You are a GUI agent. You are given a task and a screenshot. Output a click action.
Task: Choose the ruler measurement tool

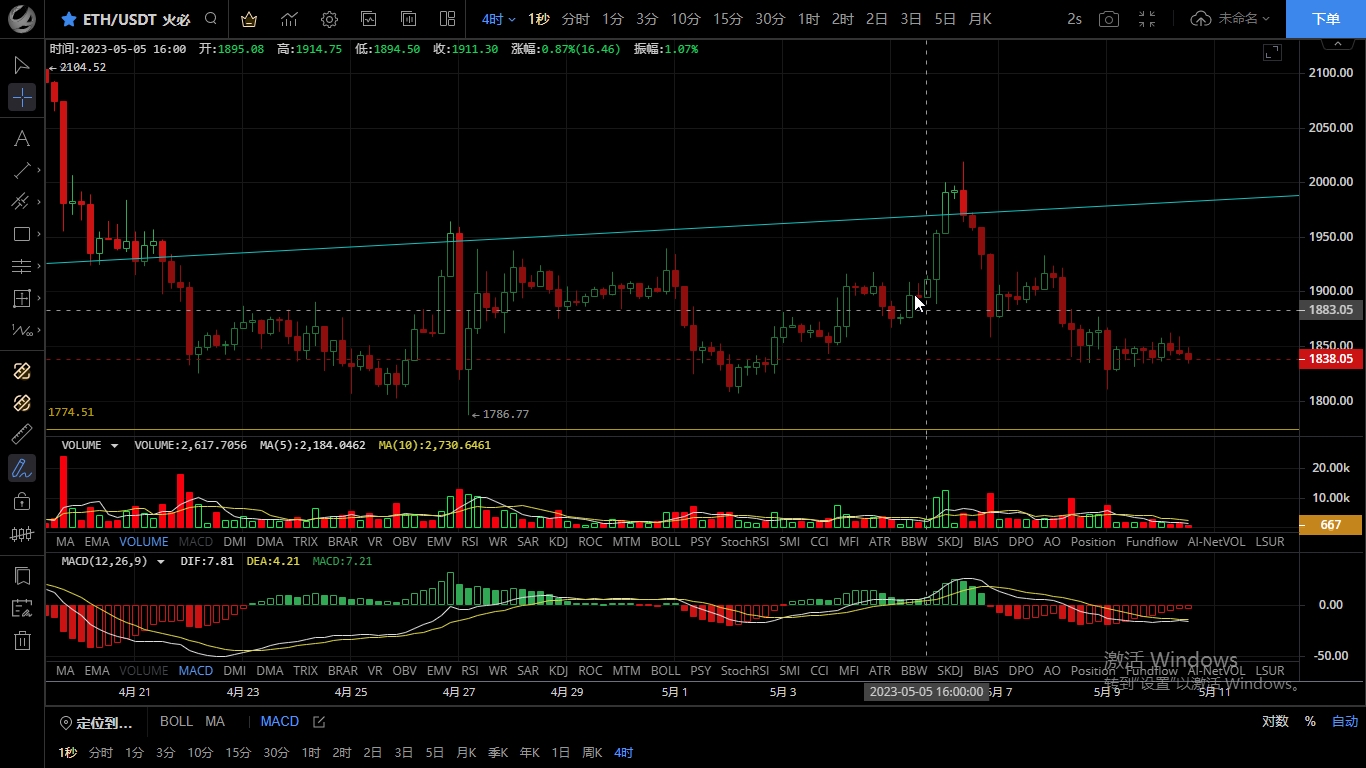tap(22, 435)
